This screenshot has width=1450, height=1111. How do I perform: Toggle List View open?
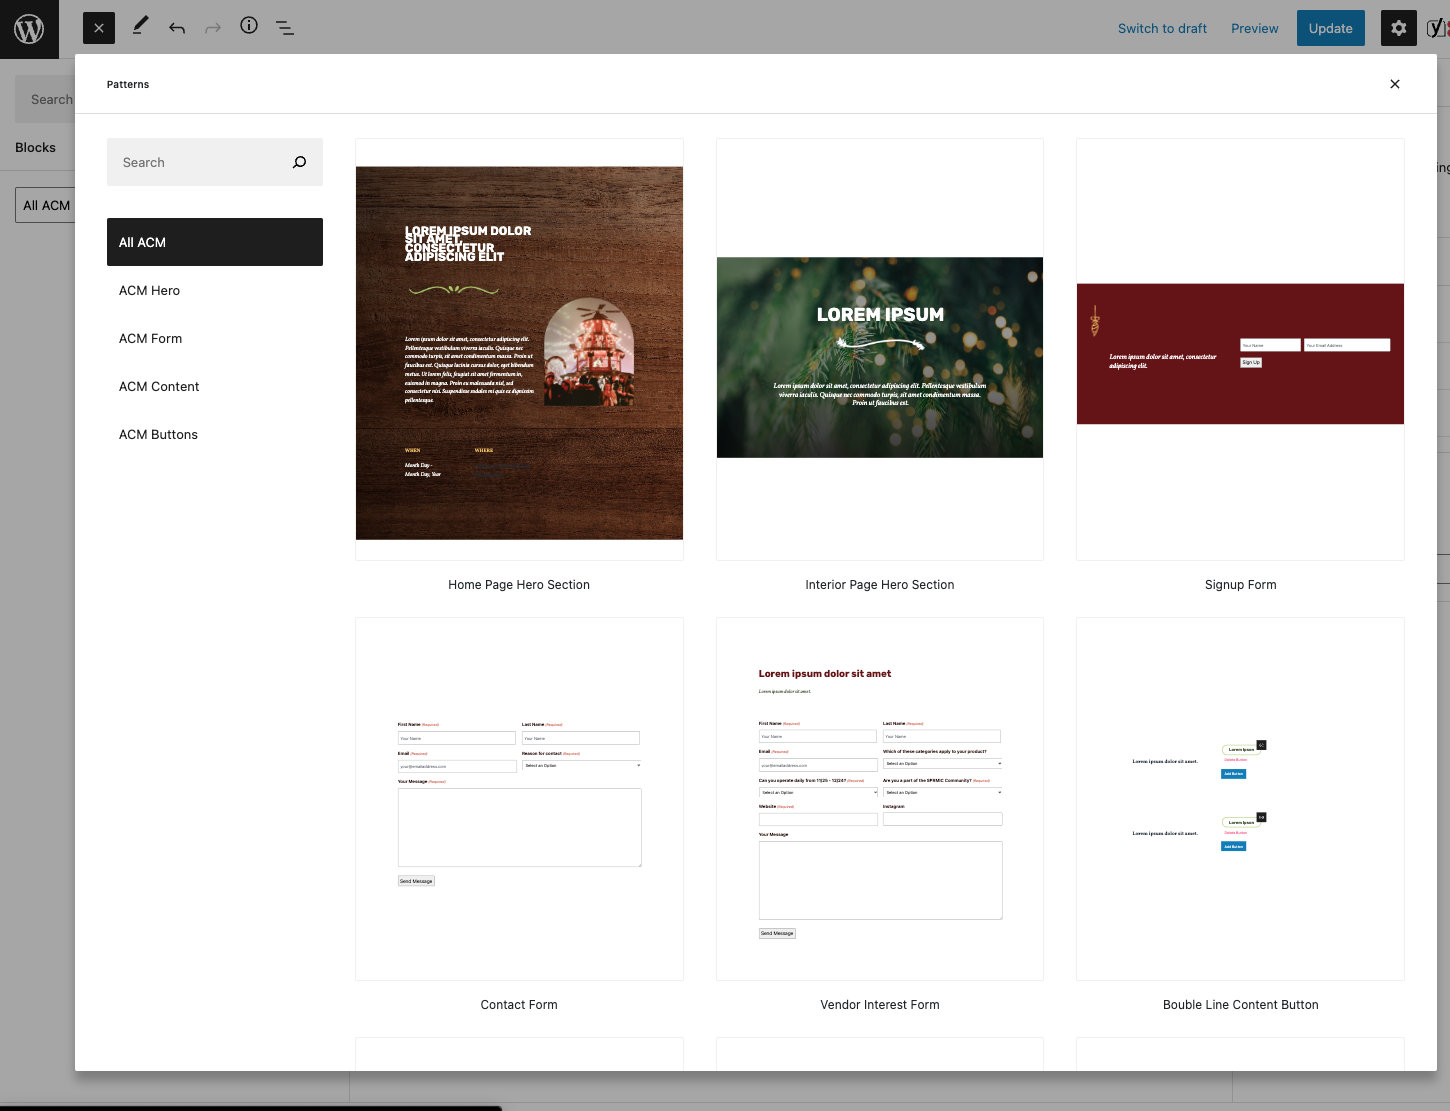tap(285, 27)
